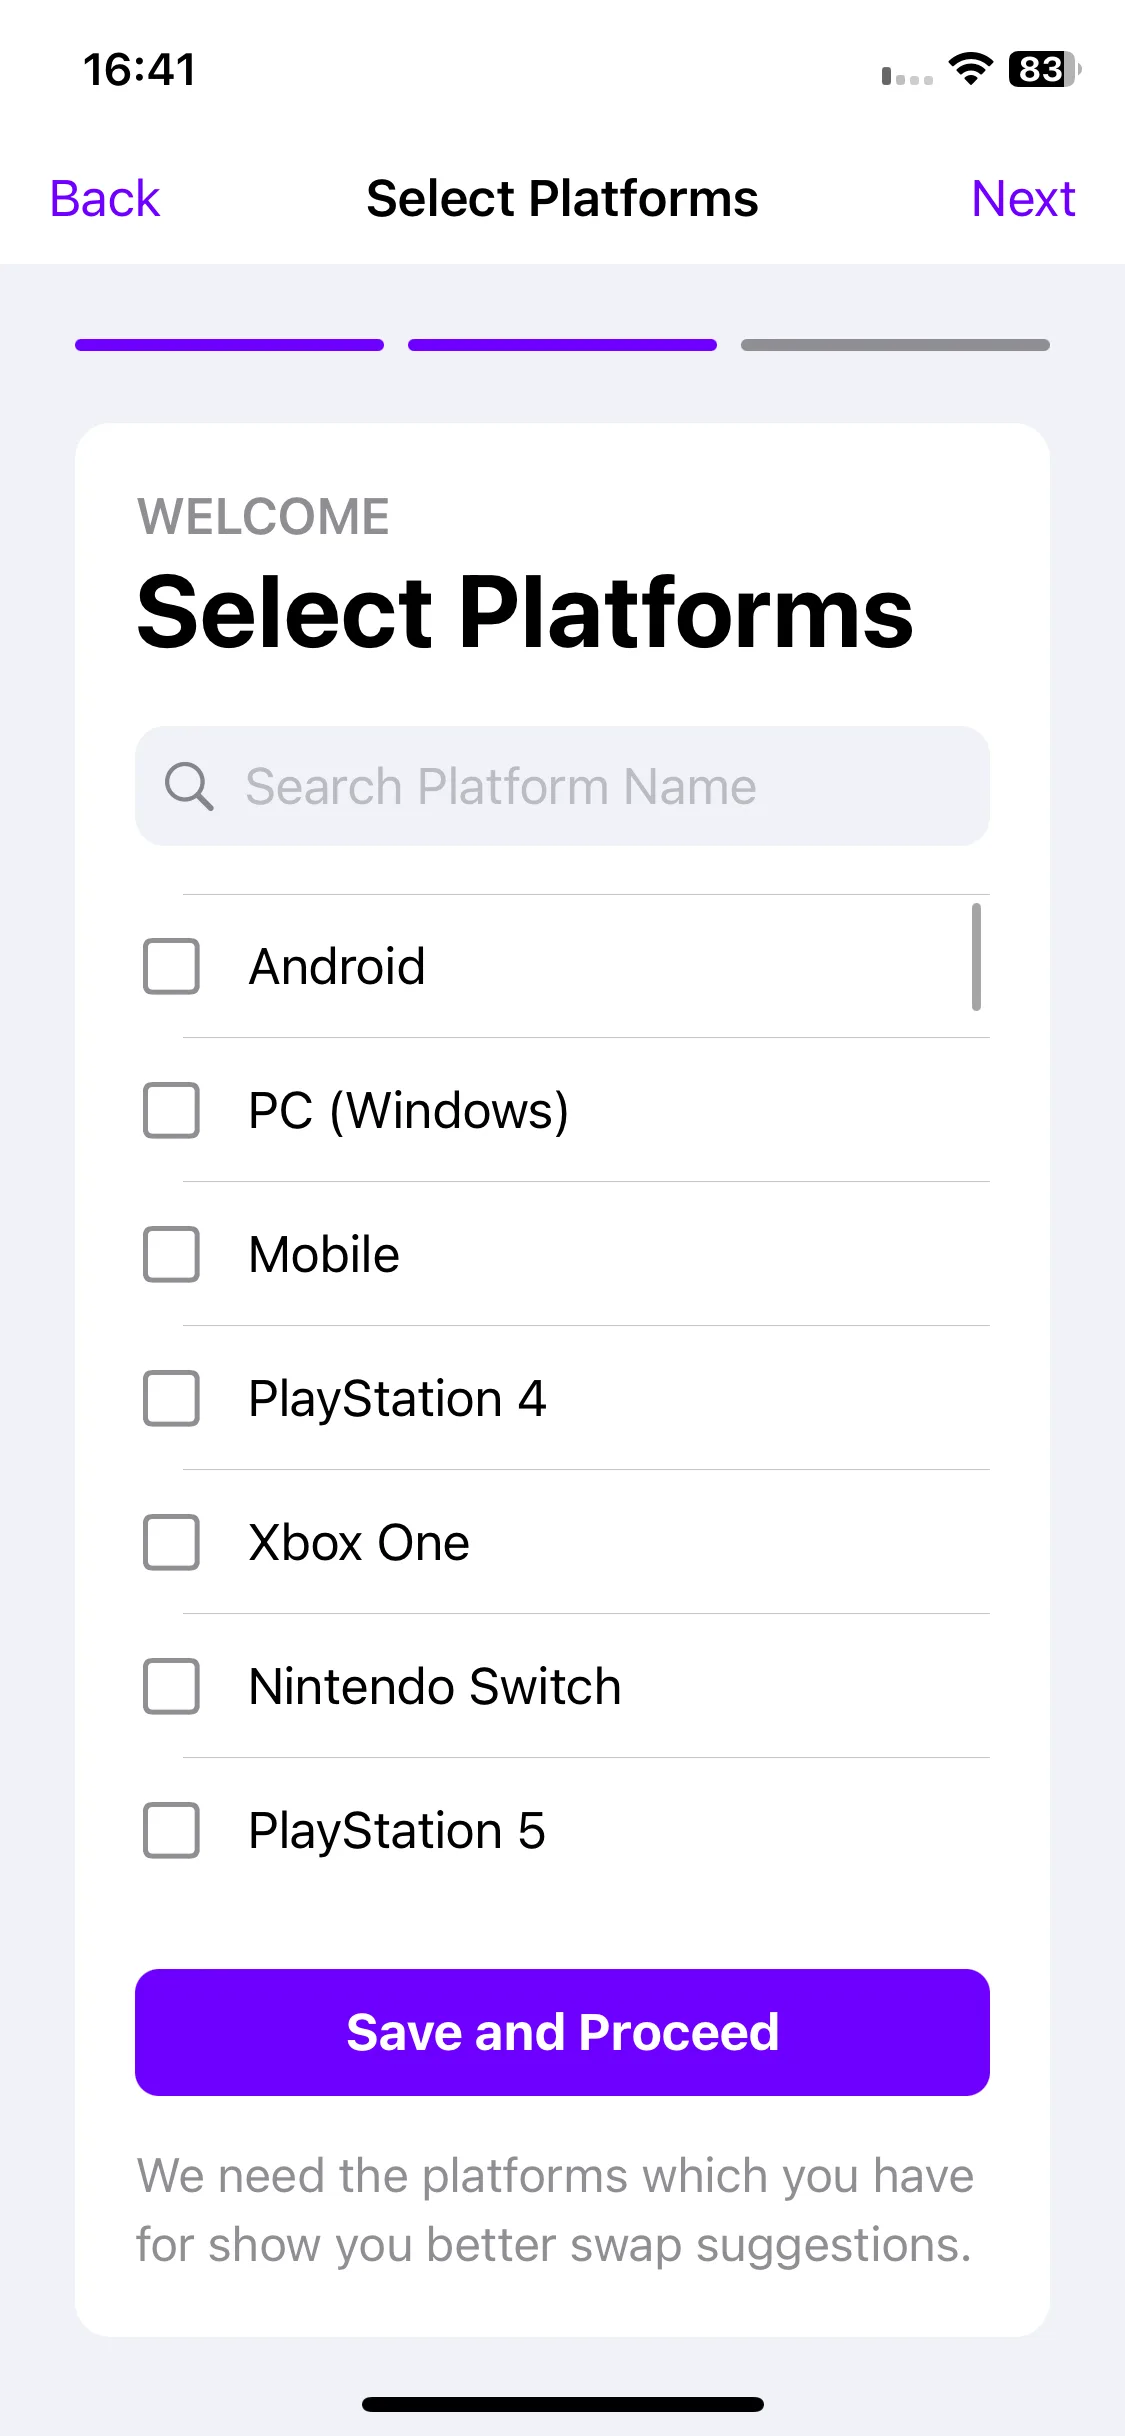
Task: Enable the PC (Windows) checkbox
Action: tap(171, 1110)
